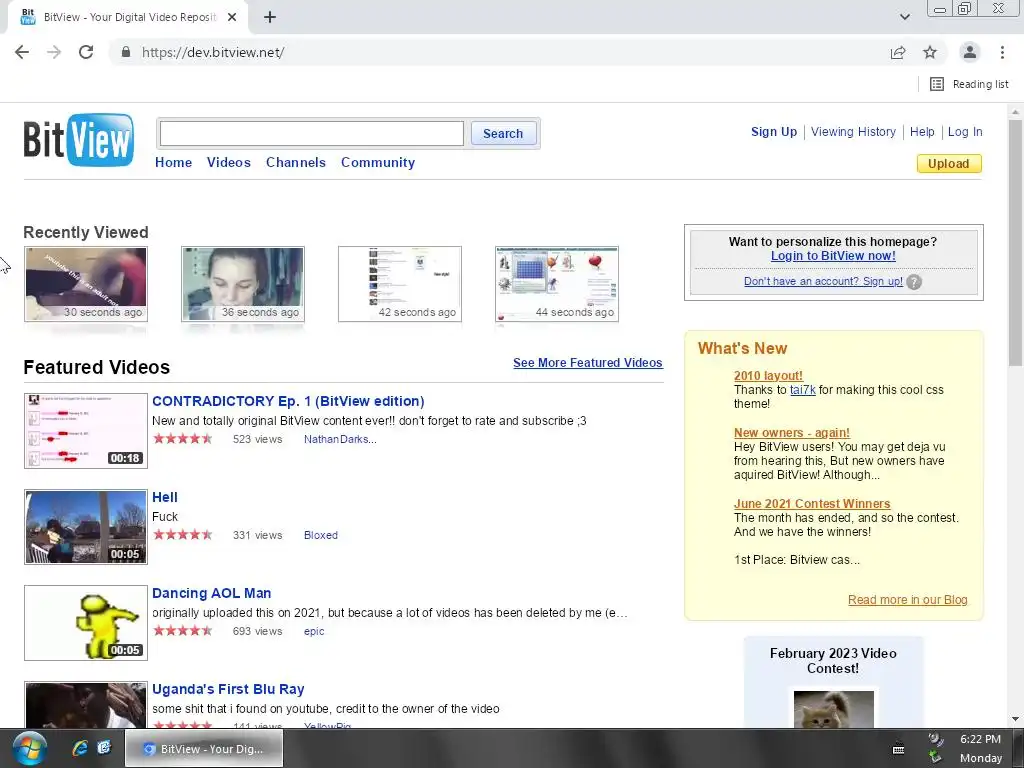The width and height of the screenshot is (1024, 768).
Task: Rate Dancing AOL Man using its stars
Action: point(183,631)
